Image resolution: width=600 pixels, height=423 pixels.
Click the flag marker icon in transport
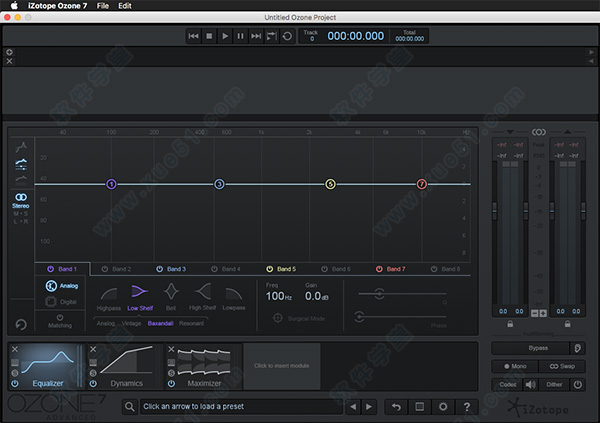(271, 36)
